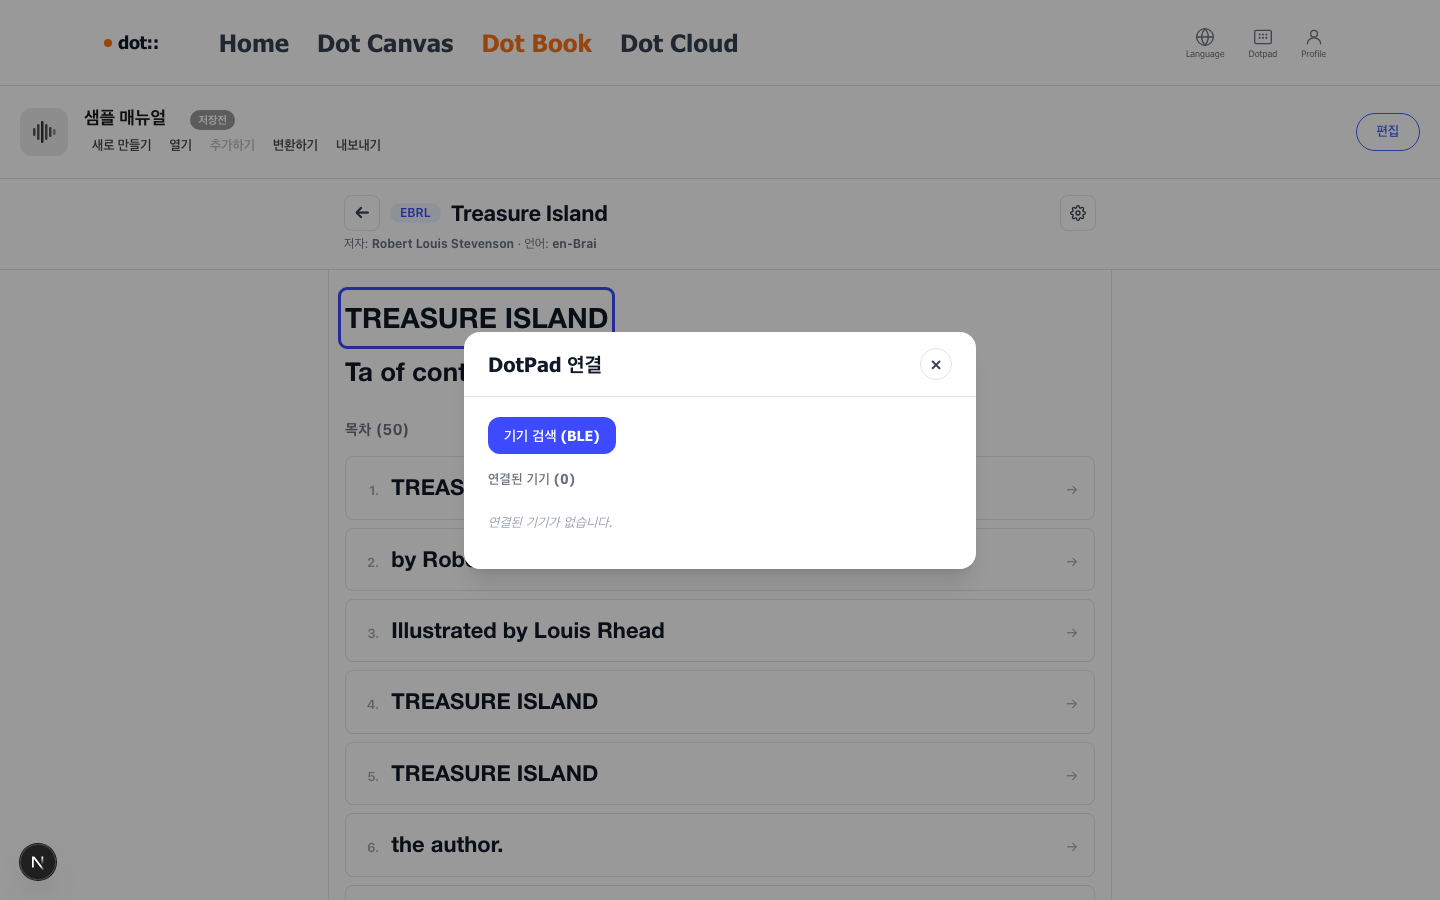Screen dimensions: 1440x900
Task: Click the audio waveform icon
Action: coord(44,132)
